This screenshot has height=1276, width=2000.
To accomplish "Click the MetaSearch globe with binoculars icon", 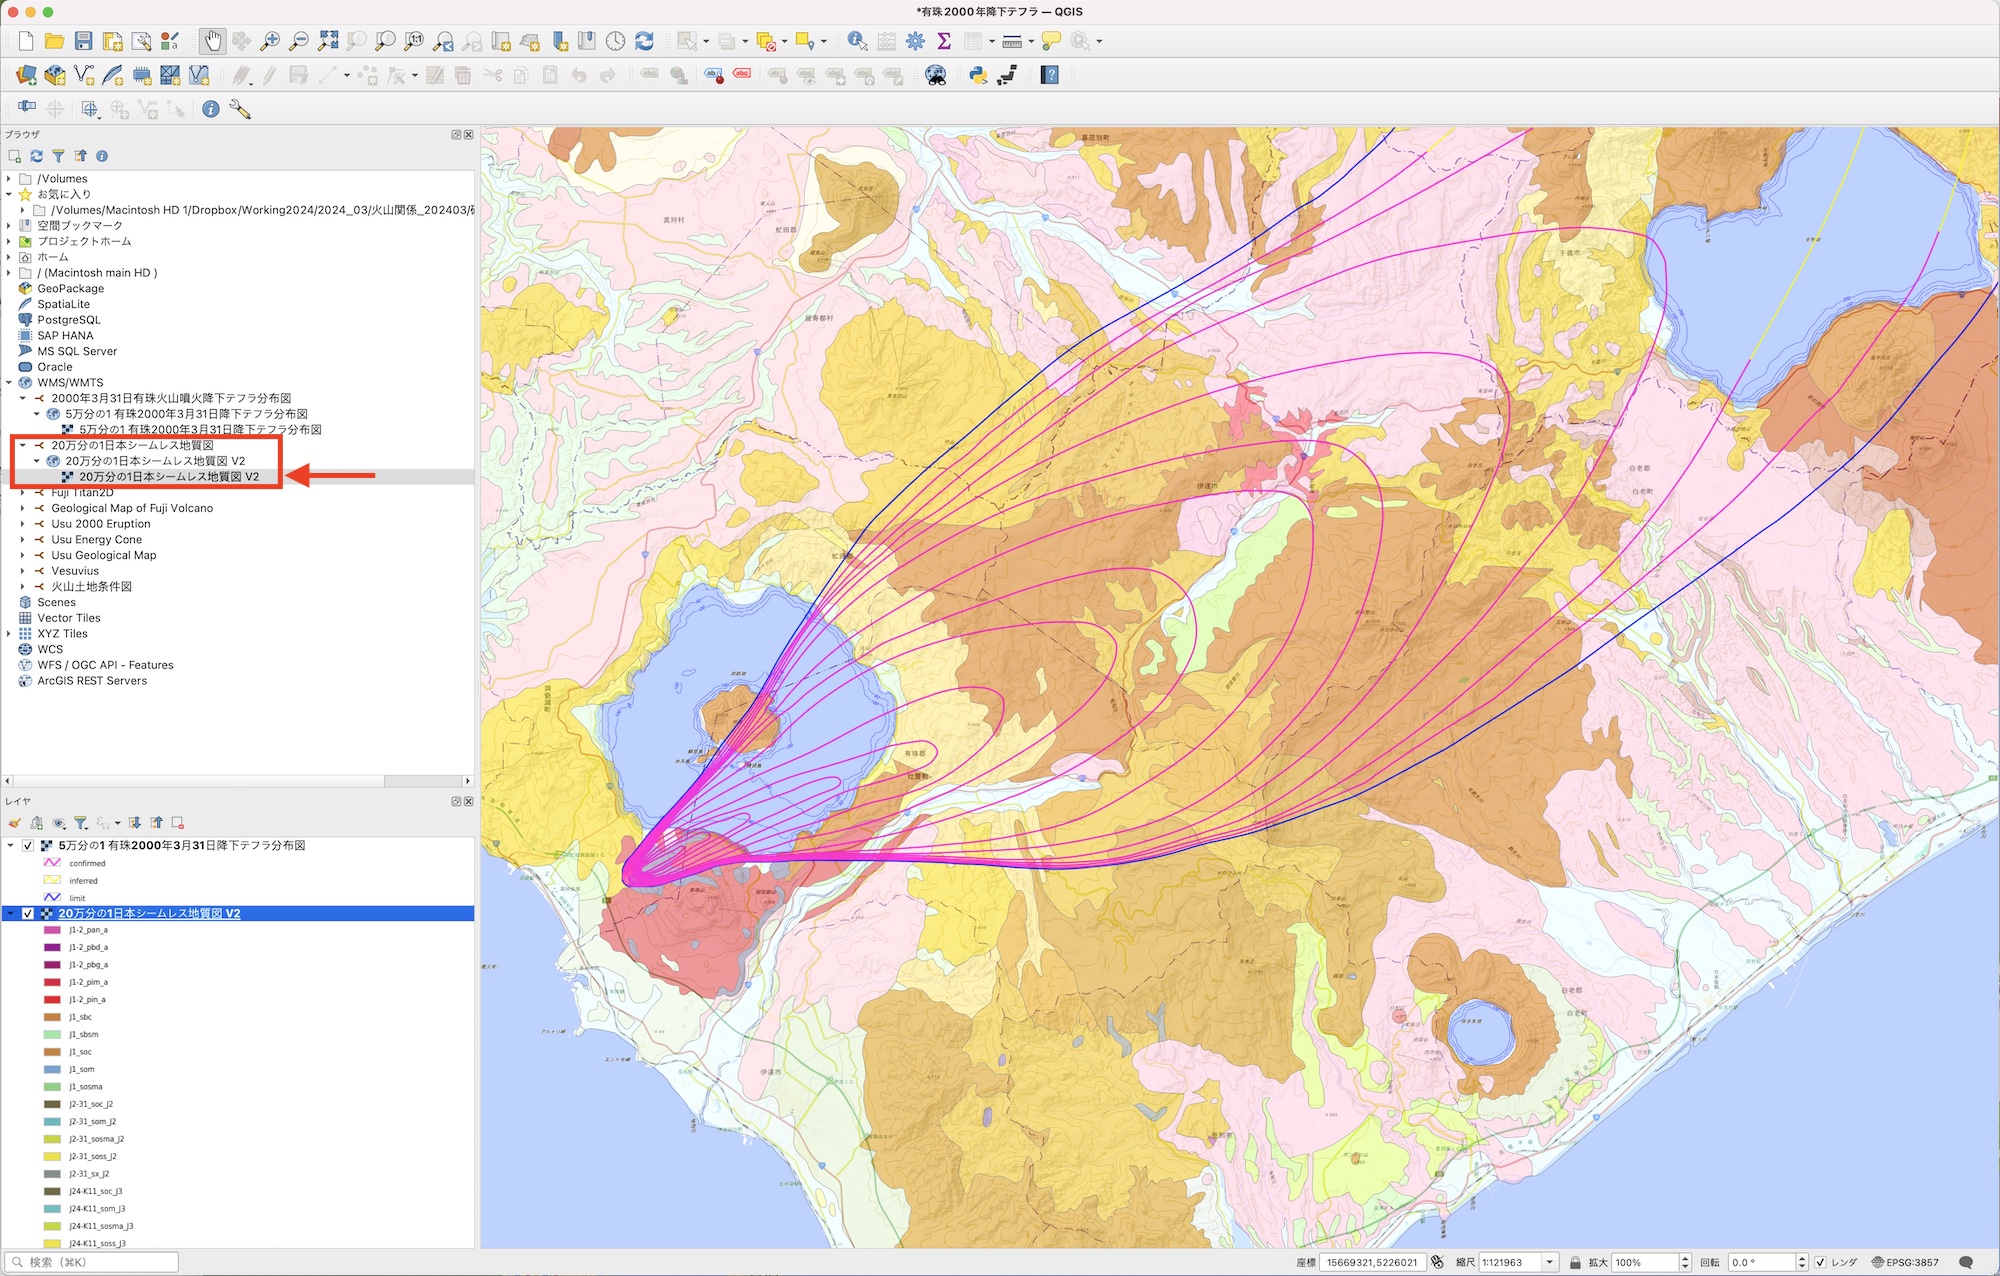I will tap(936, 75).
